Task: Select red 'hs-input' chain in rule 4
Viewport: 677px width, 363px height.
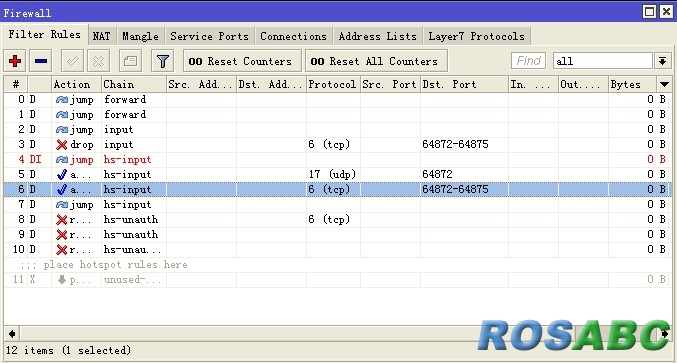Action: pos(127,160)
